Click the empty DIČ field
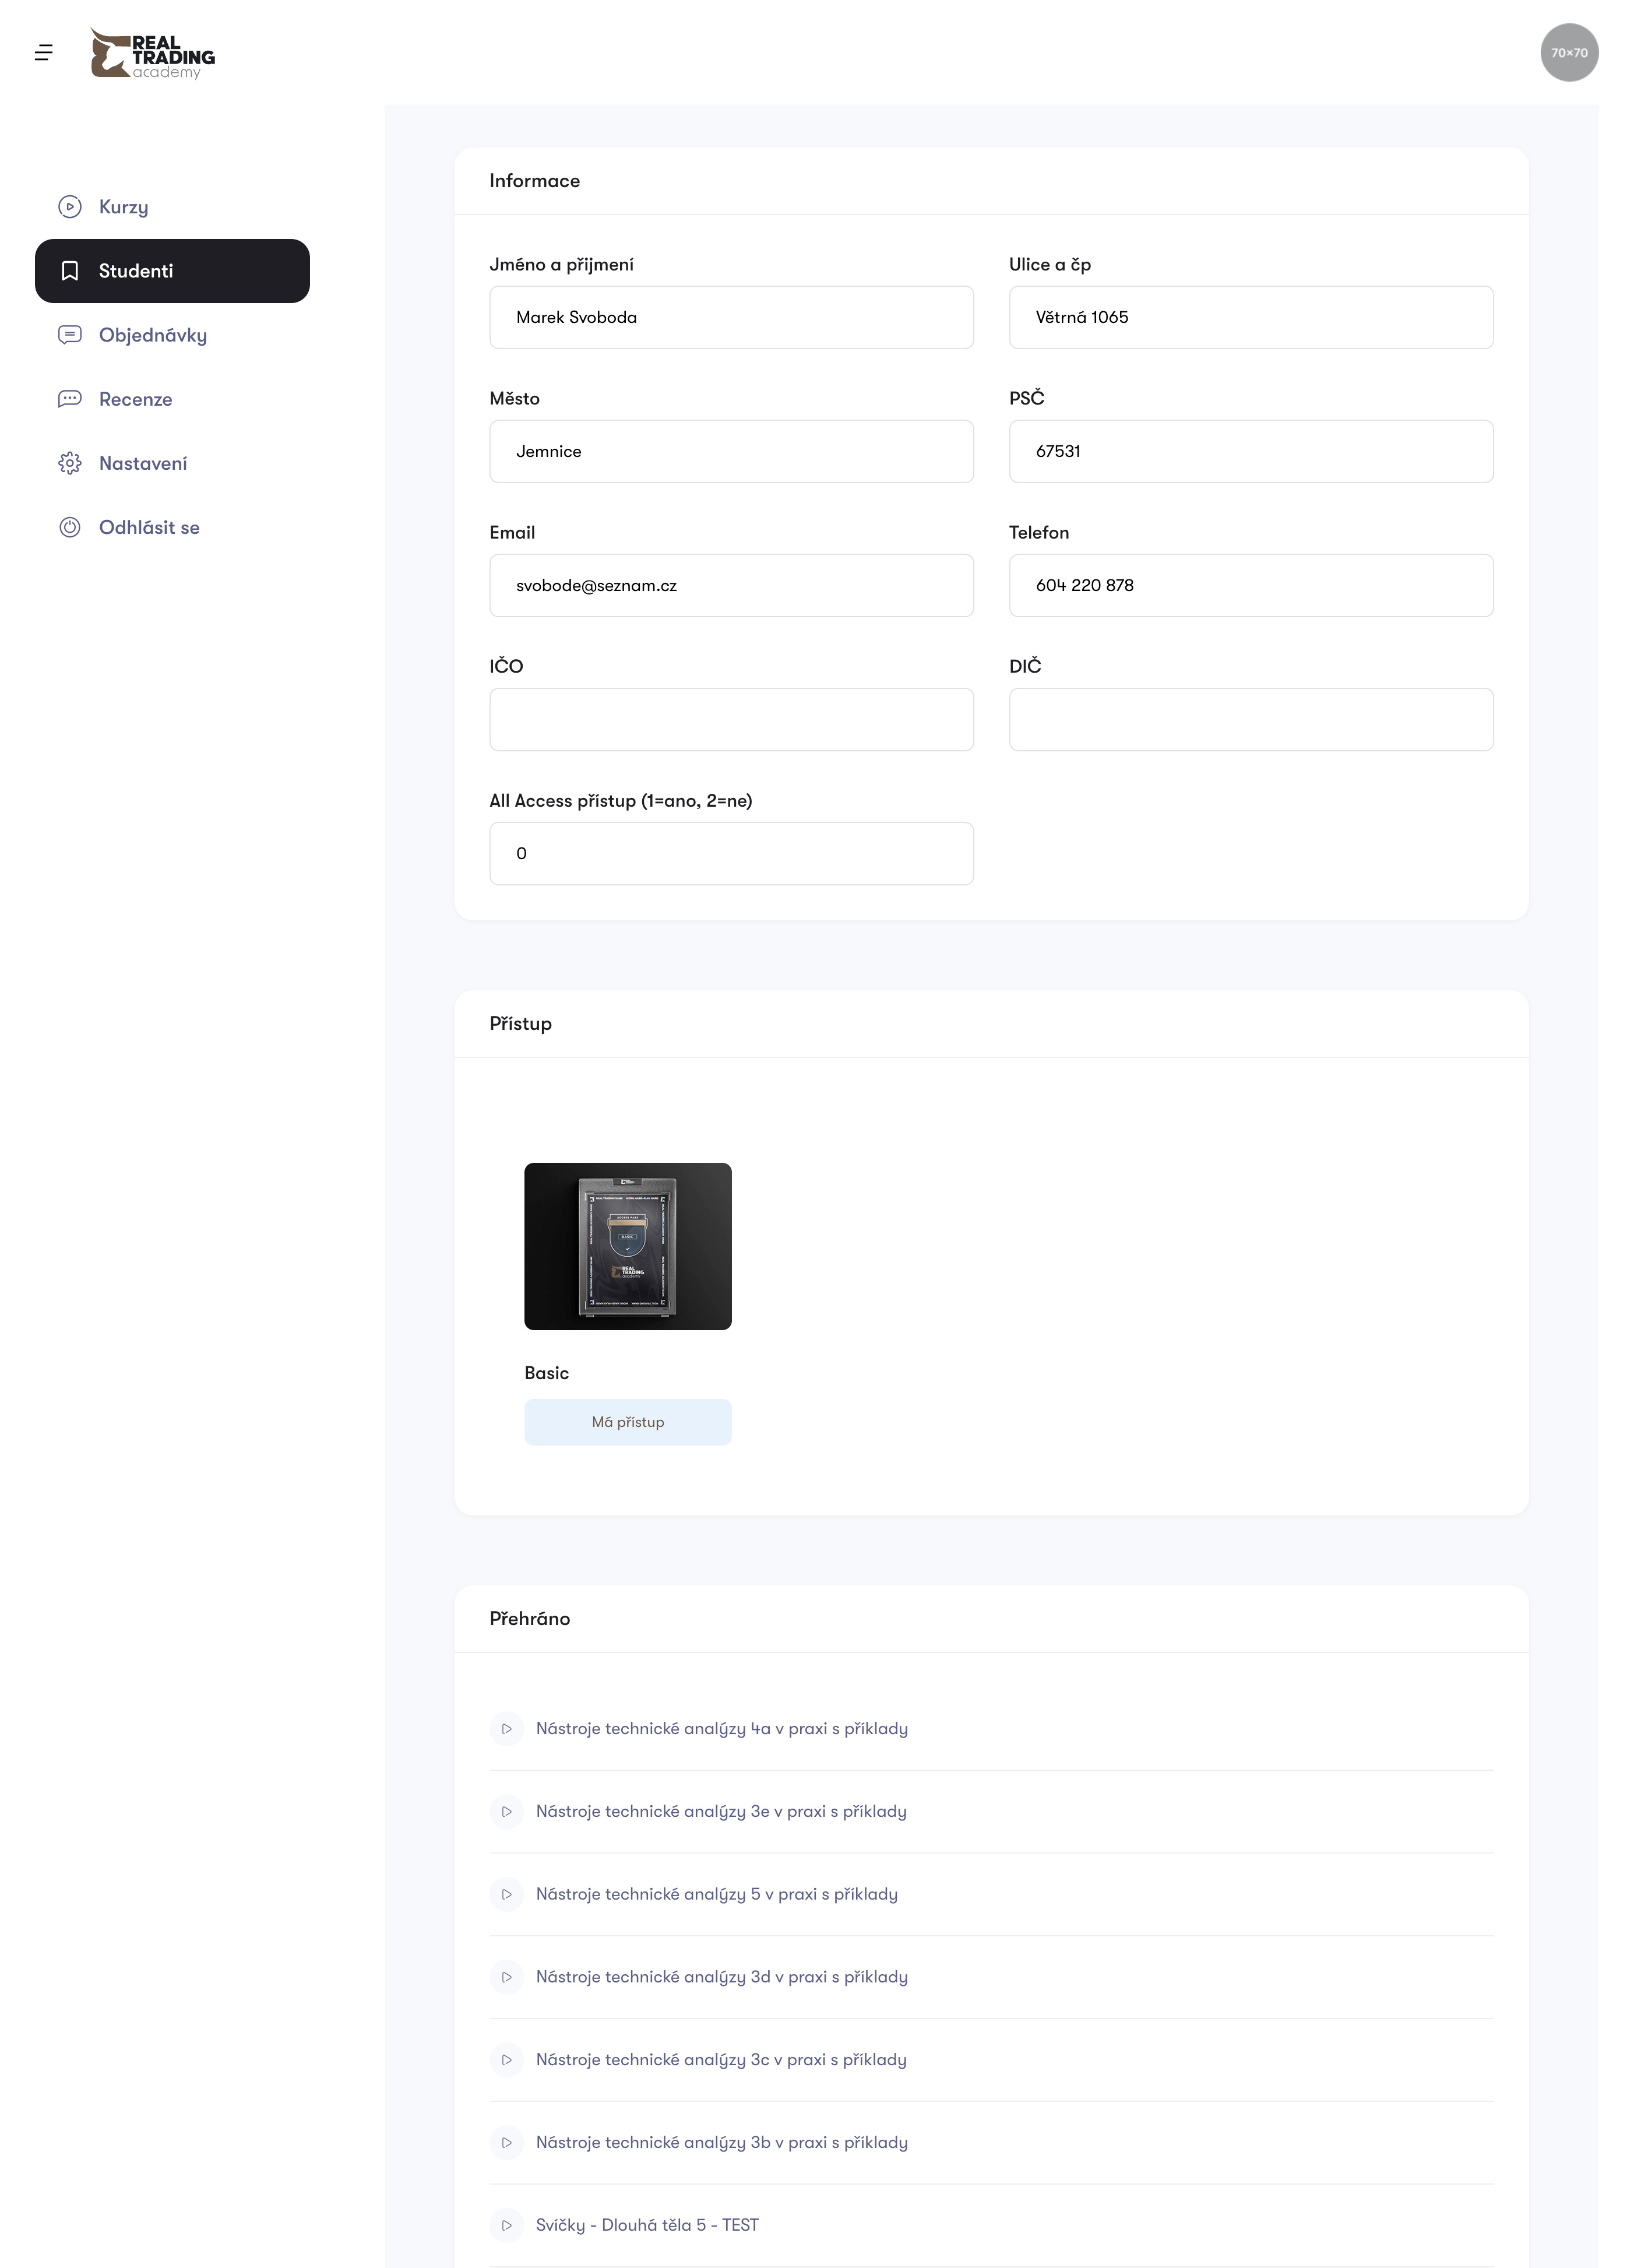The height and width of the screenshot is (2268, 1634). (1251, 719)
